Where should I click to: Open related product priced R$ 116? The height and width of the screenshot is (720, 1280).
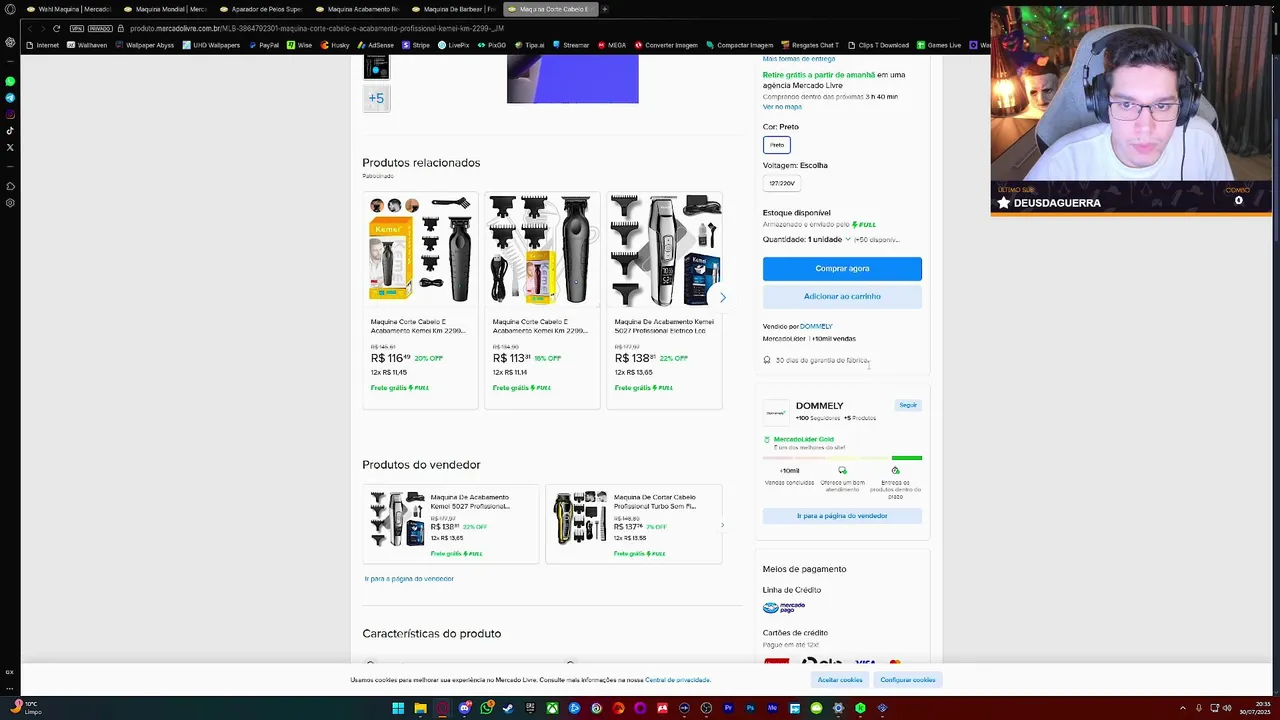[x=421, y=300]
